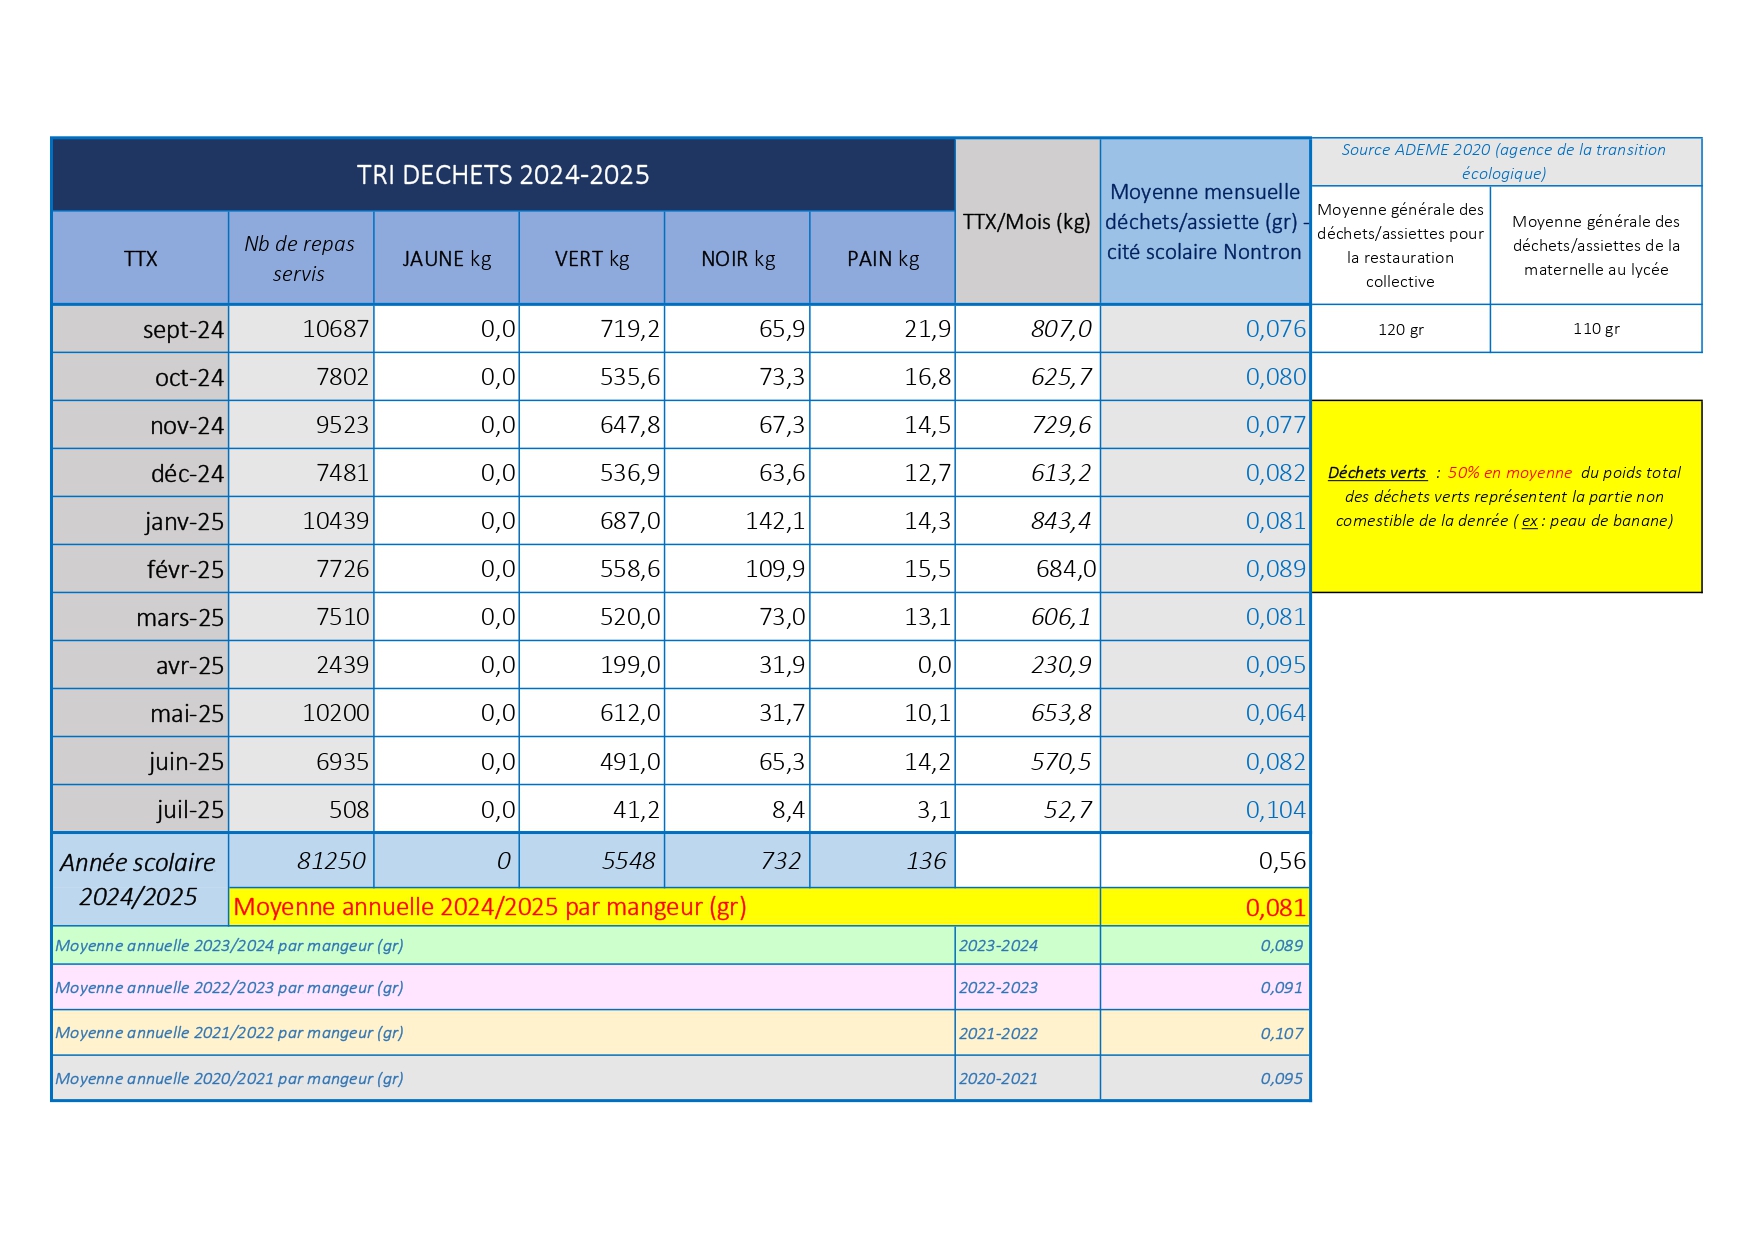Click the juil-25 total value 52,7
The width and height of the screenshot is (1755, 1240).
[1027, 809]
